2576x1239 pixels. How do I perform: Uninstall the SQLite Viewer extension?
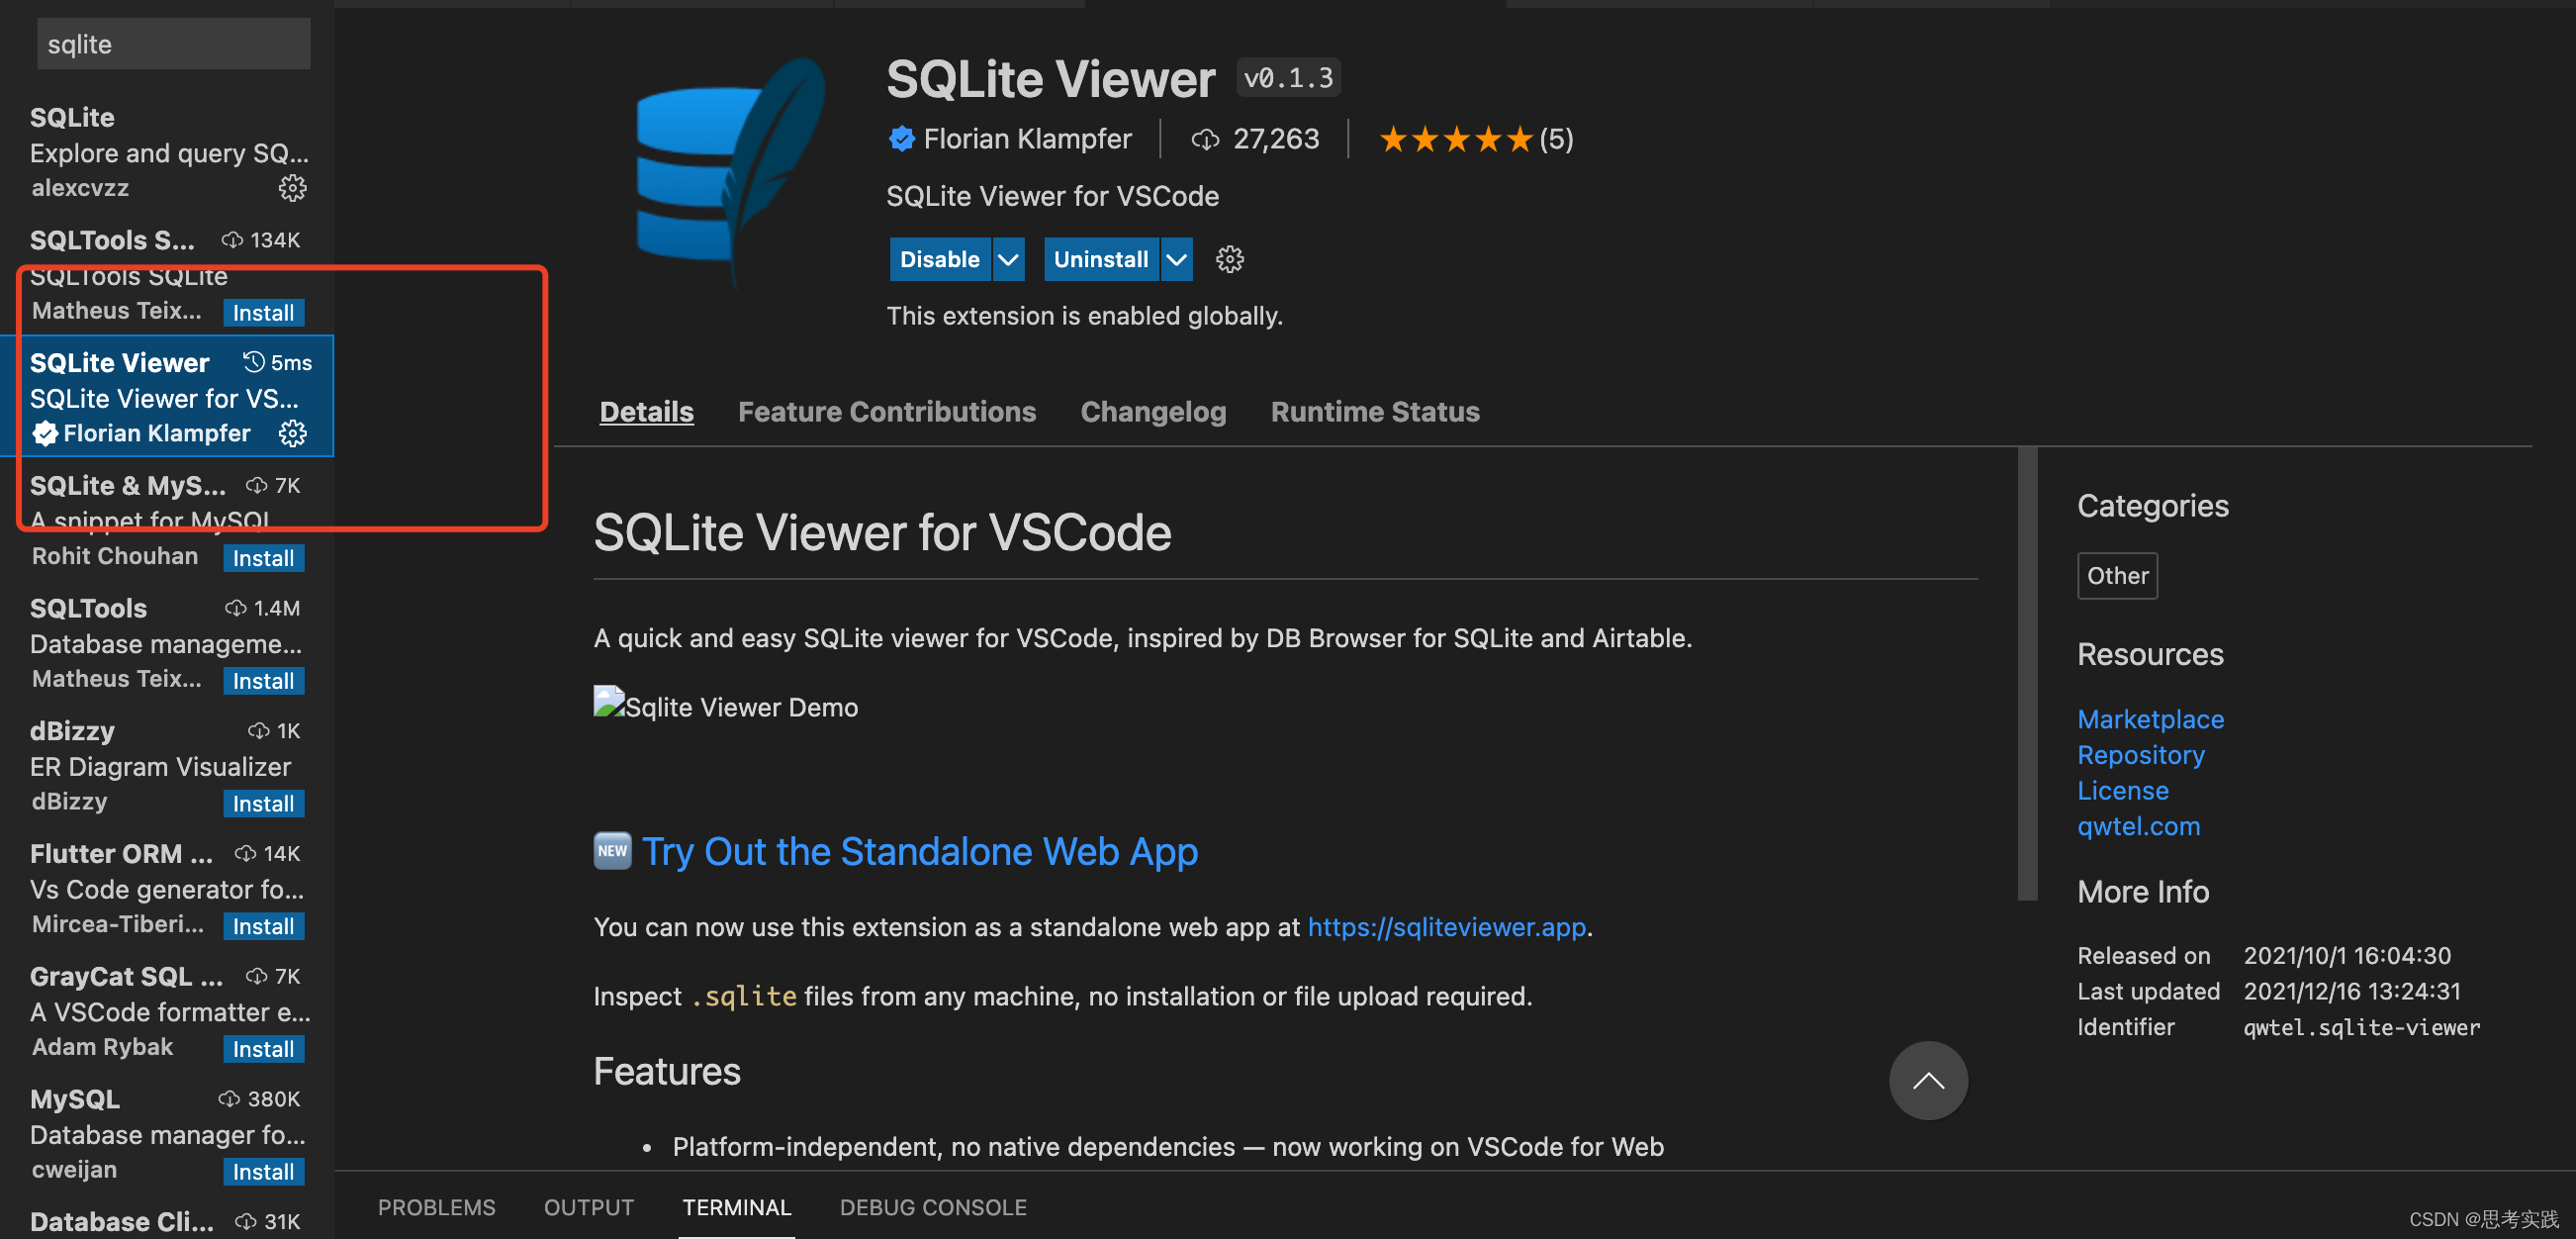point(1100,260)
